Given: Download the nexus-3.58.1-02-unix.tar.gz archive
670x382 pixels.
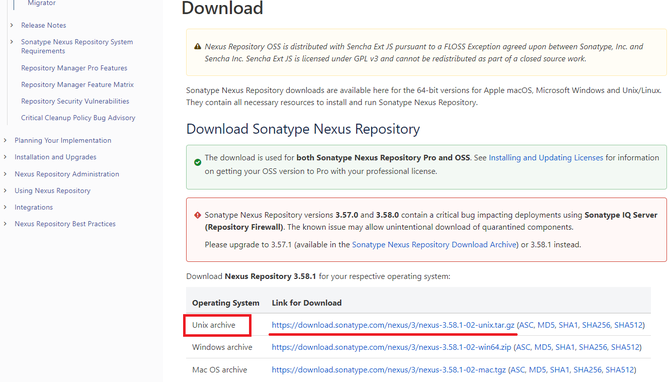Looking at the screenshot, I should 393,325.
